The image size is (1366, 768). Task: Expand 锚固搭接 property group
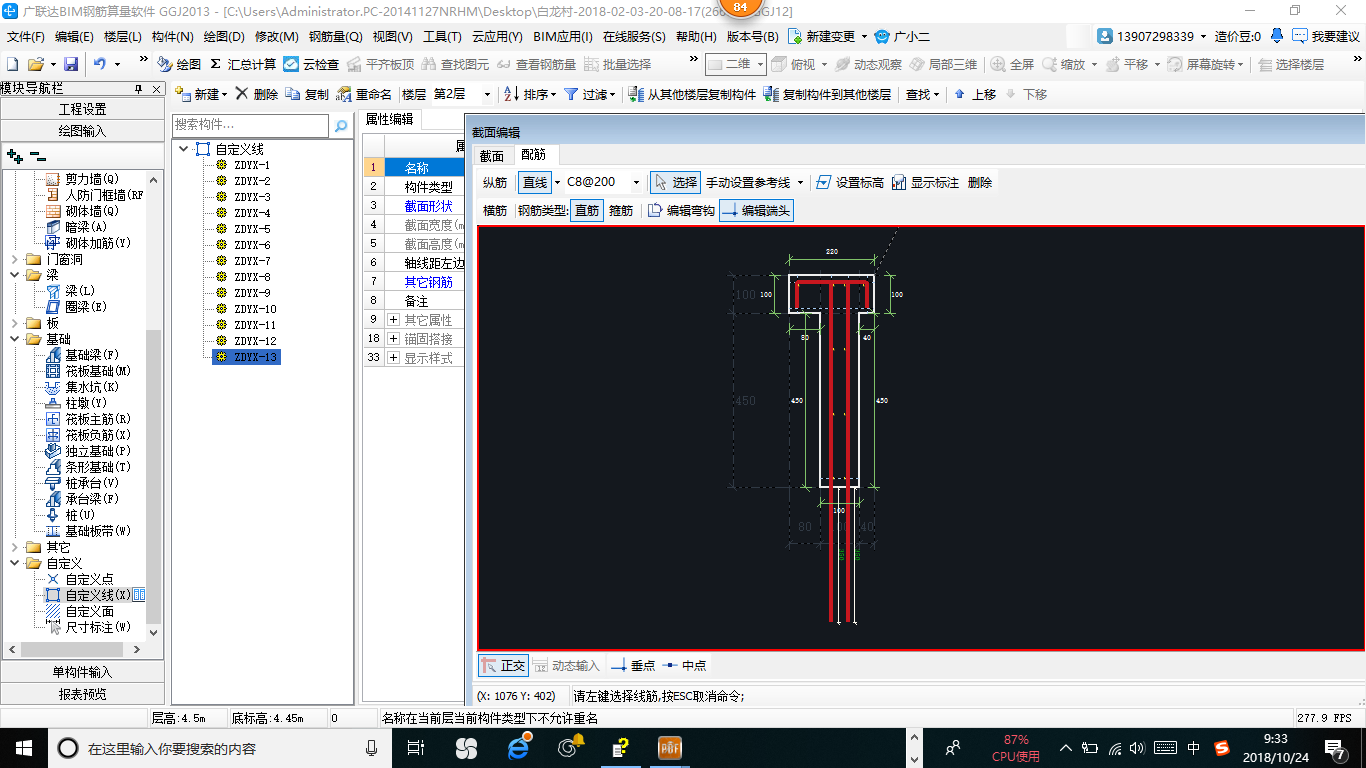(393, 339)
